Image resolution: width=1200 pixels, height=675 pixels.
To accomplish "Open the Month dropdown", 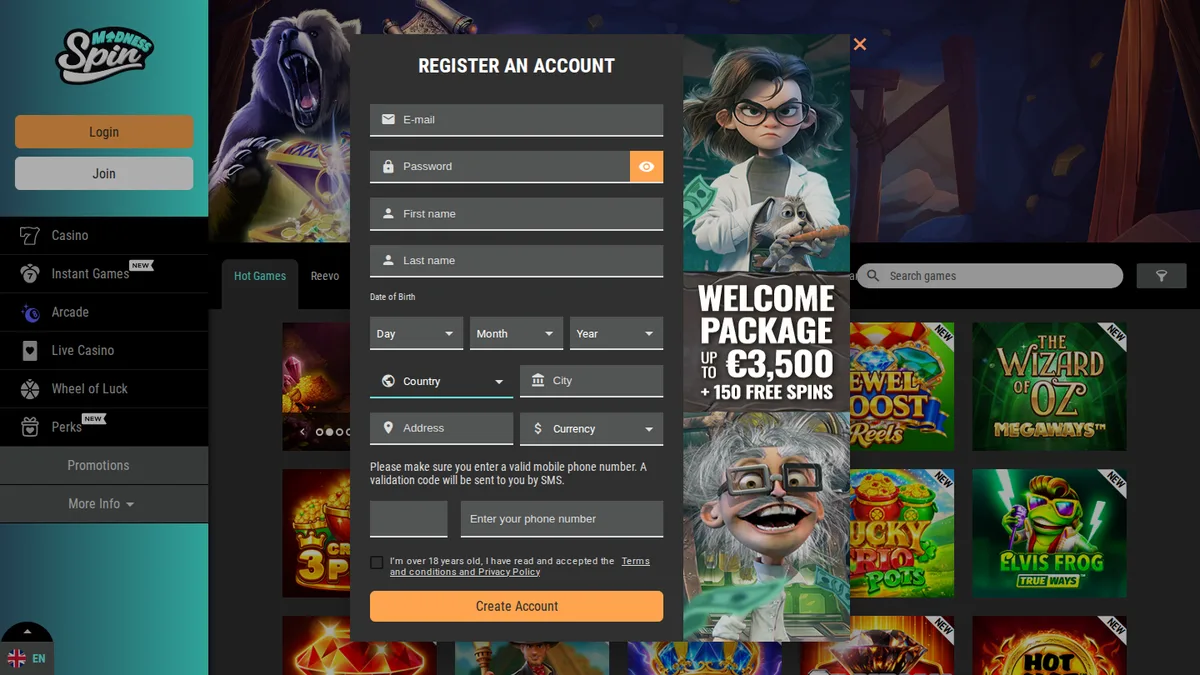I will tap(516, 334).
